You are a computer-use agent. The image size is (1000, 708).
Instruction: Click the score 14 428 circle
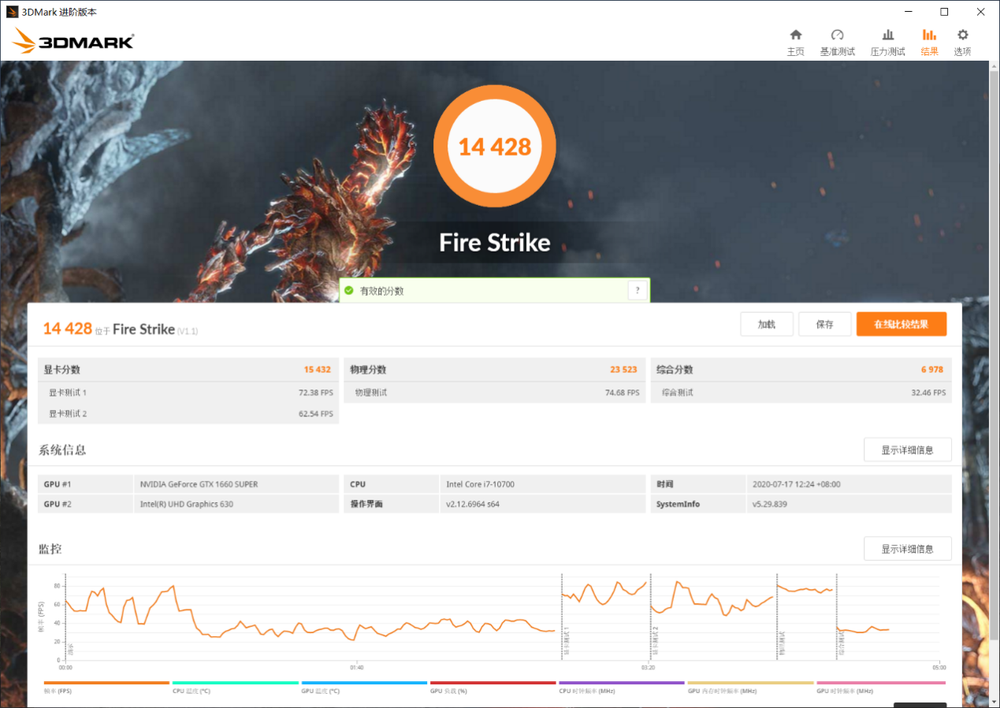tap(495, 147)
